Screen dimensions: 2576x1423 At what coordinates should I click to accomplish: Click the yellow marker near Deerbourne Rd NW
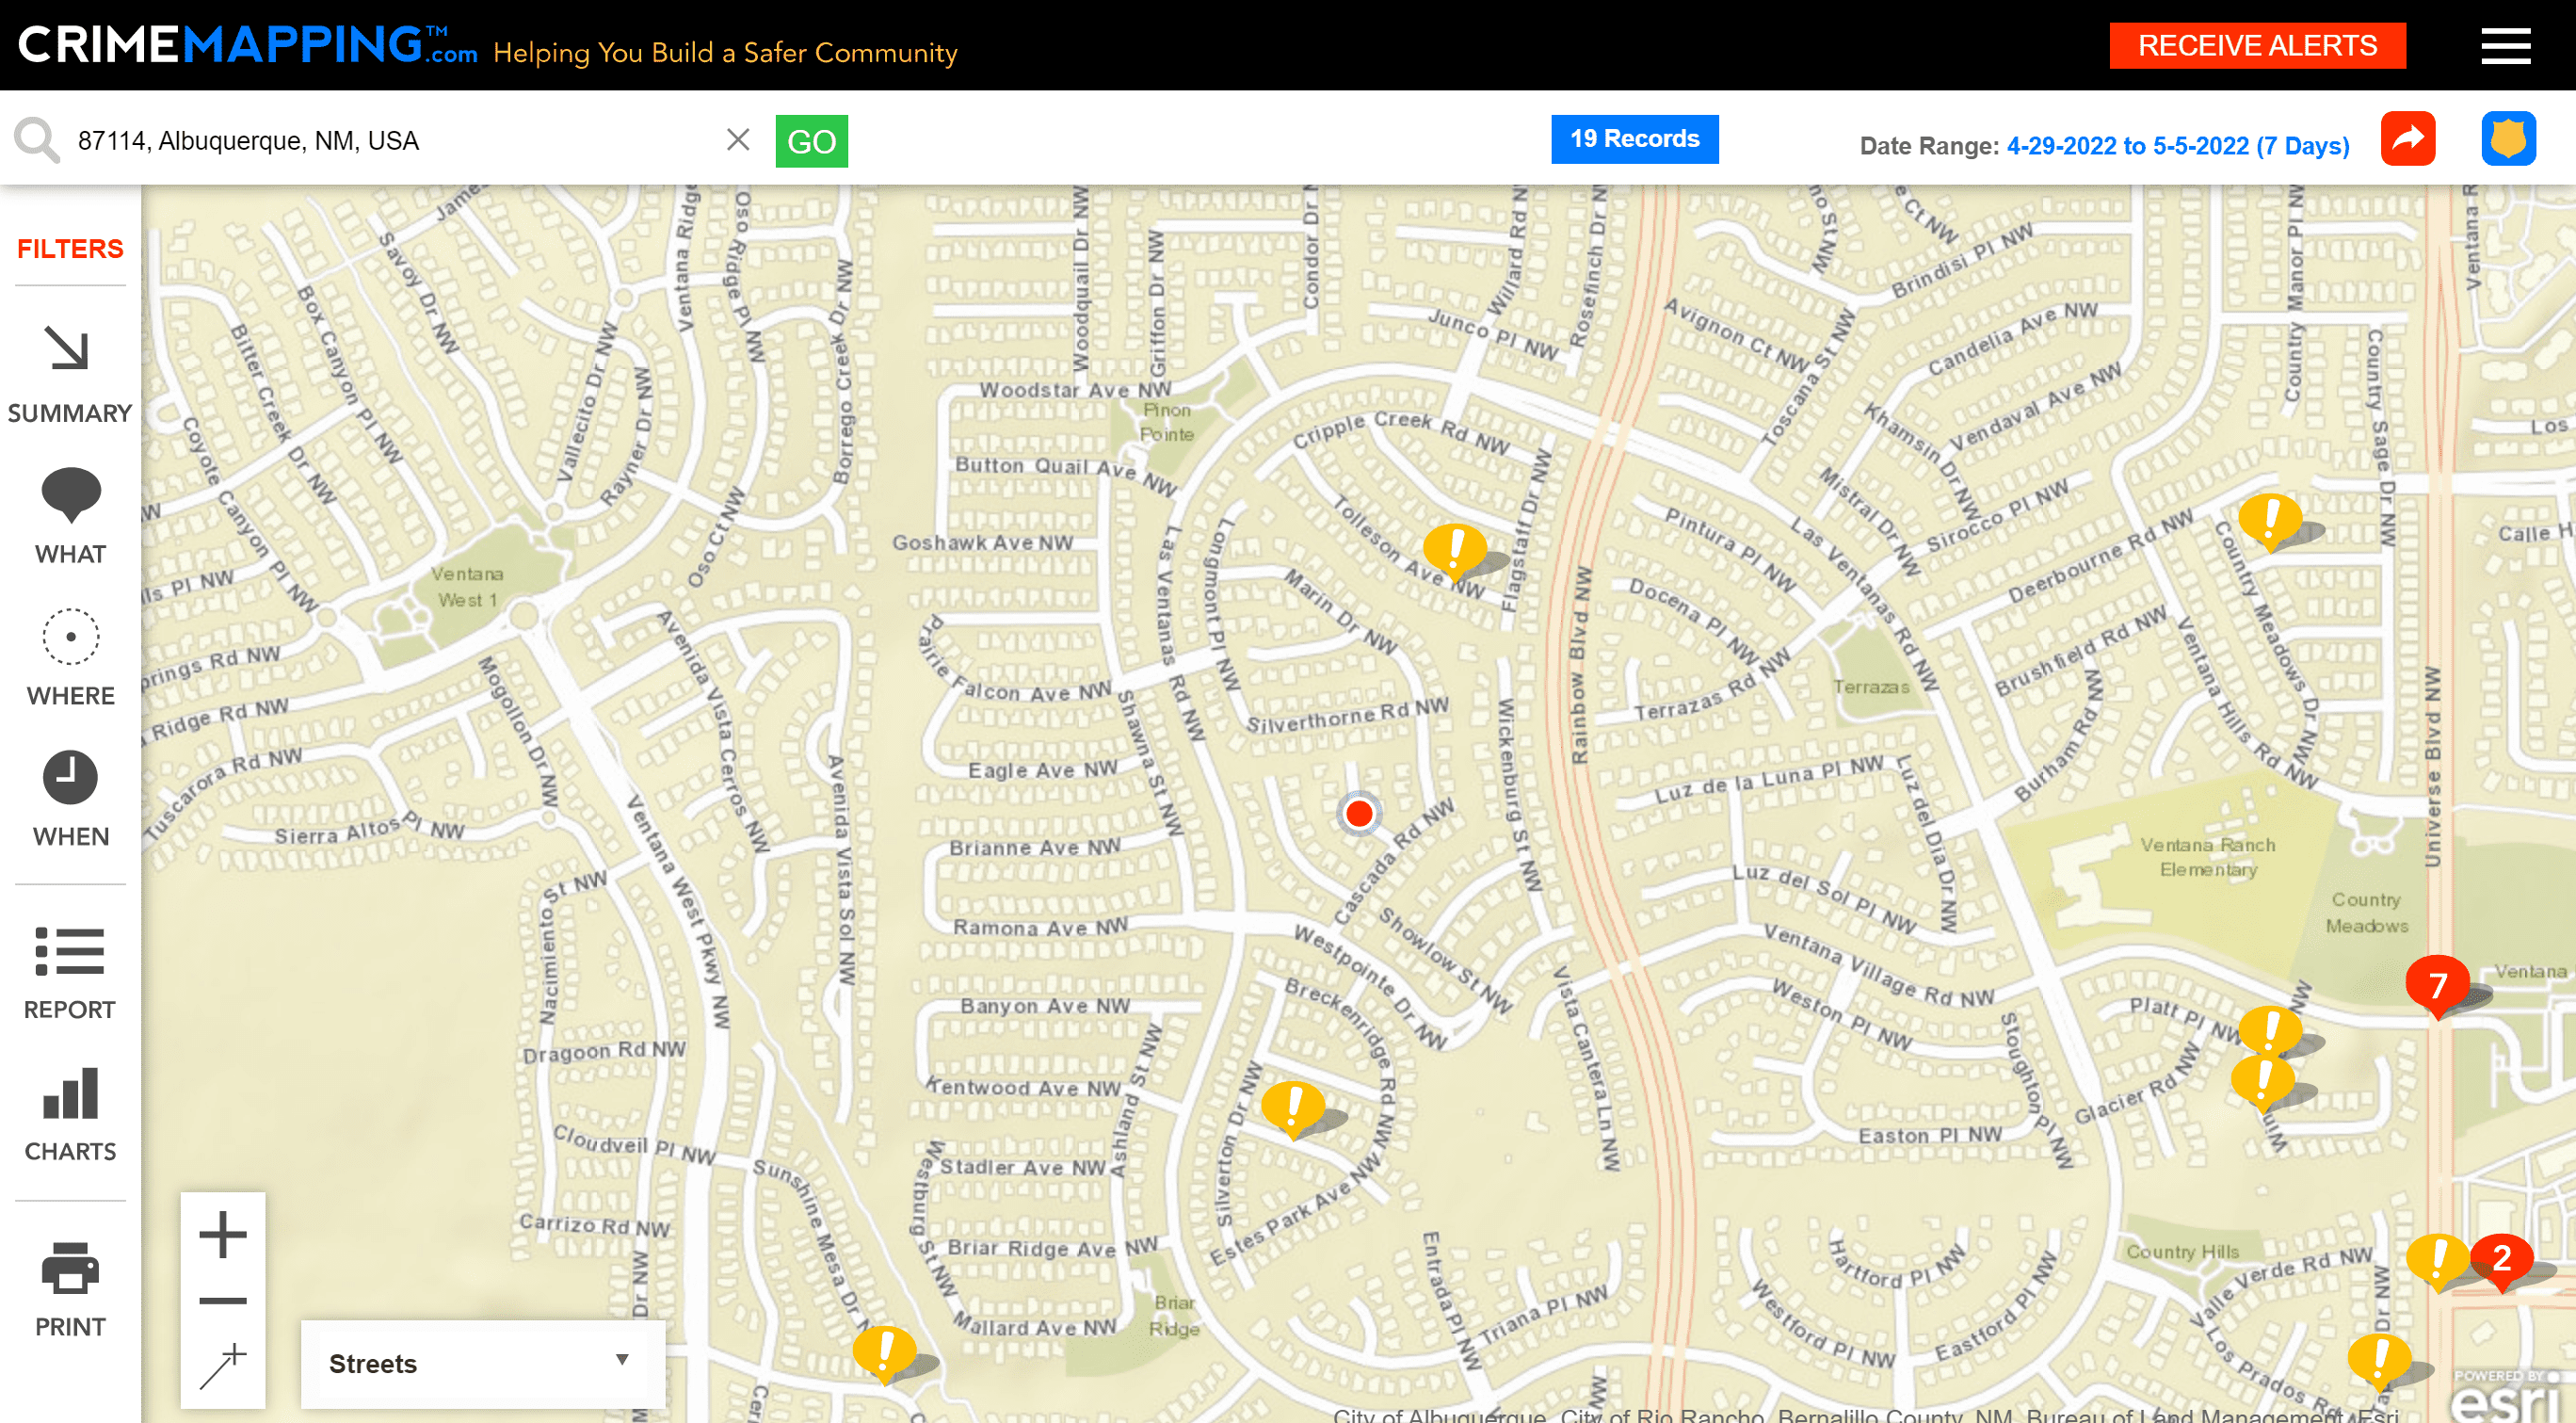tap(2270, 520)
